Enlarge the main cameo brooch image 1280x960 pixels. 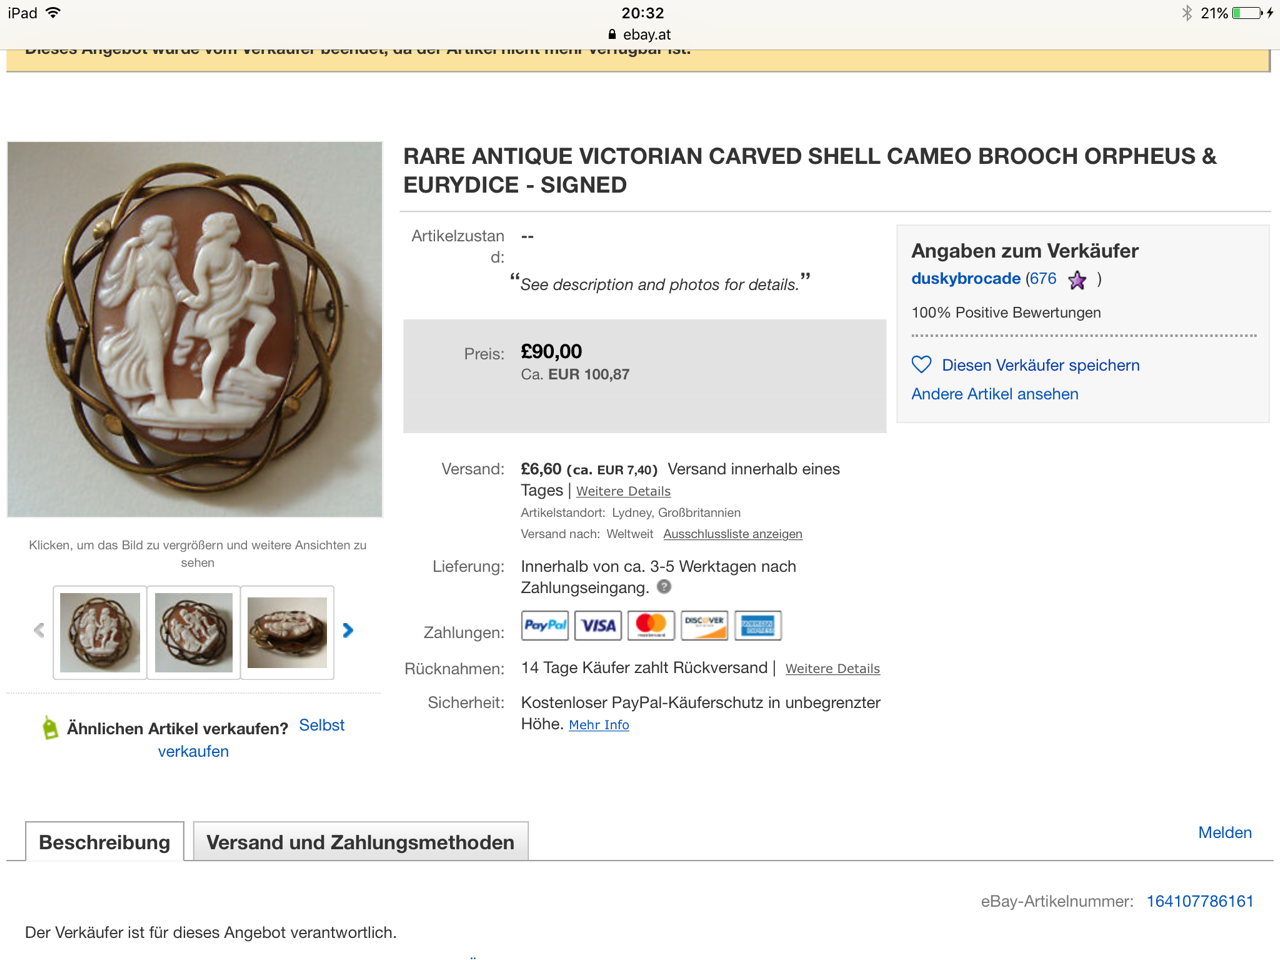pyautogui.click(x=195, y=329)
